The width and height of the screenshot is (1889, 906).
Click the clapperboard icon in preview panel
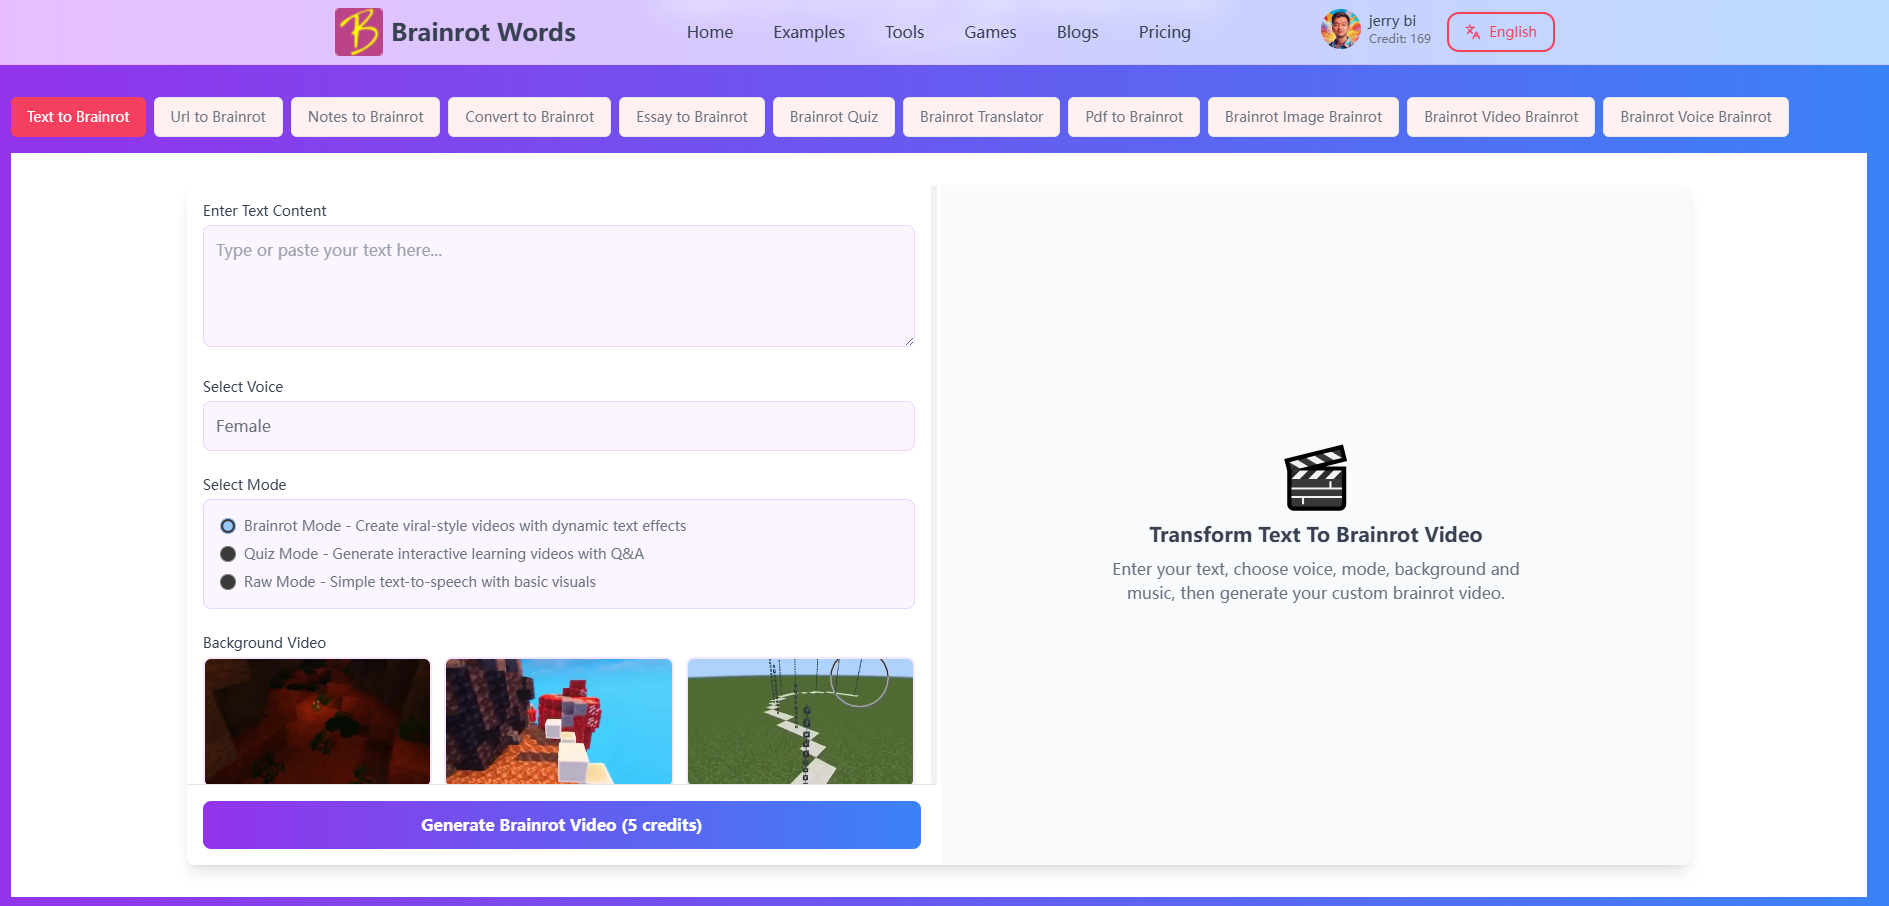(x=1315, y=478)
